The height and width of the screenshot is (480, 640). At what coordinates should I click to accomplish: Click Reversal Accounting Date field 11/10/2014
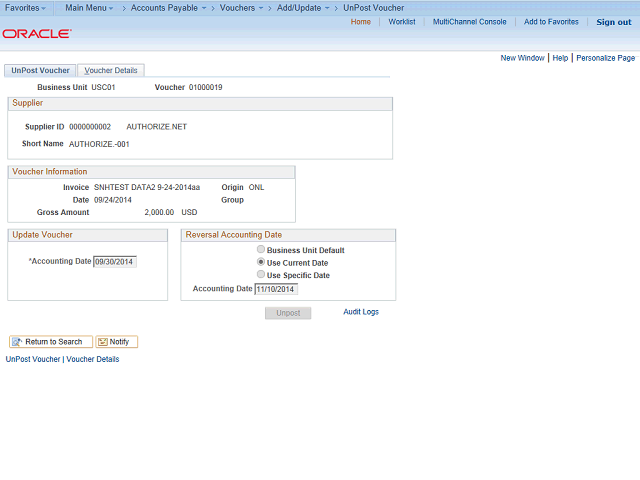click(x=276, y=289)
